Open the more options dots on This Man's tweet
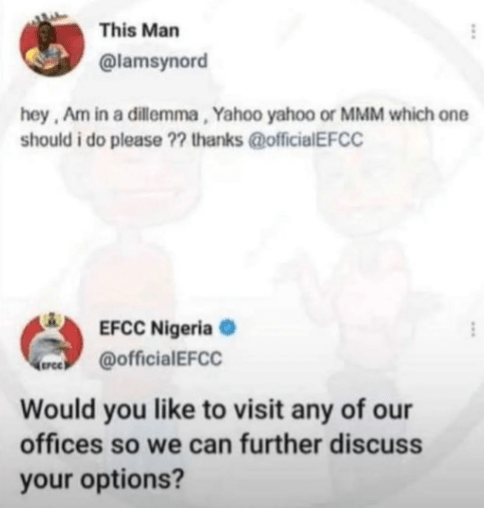This screenshot has height=508, width=484. pos(472,32)
